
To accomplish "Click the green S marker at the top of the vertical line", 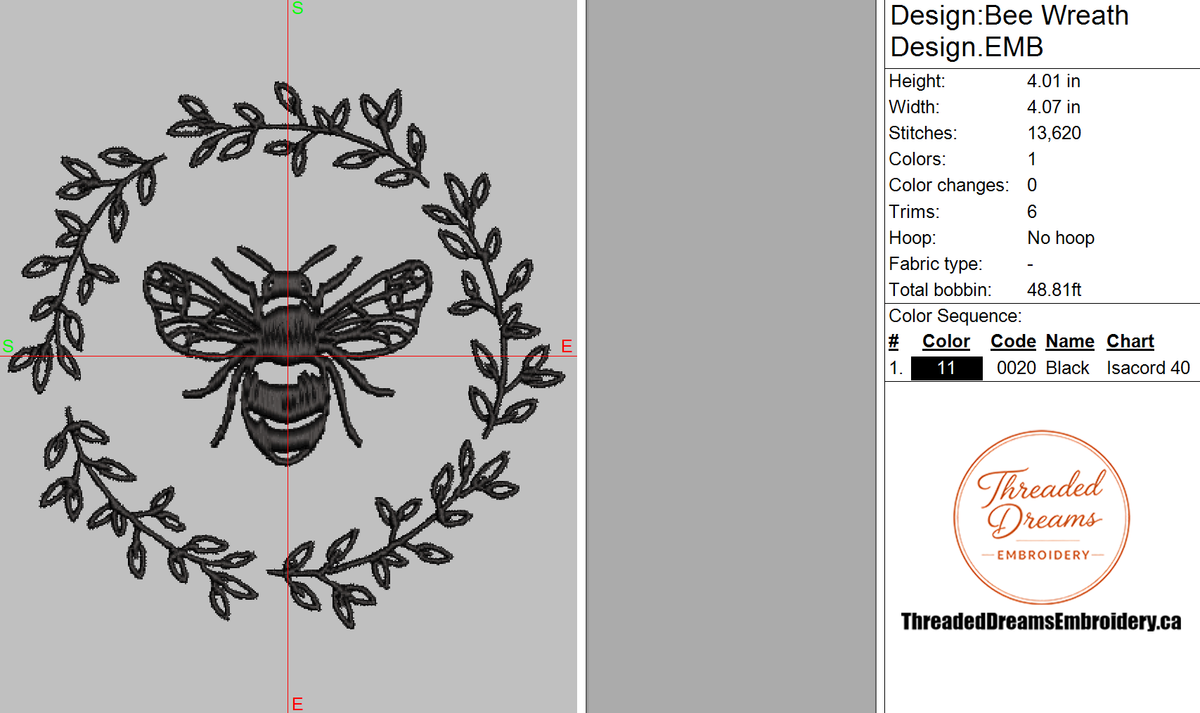I will [297, 8].
